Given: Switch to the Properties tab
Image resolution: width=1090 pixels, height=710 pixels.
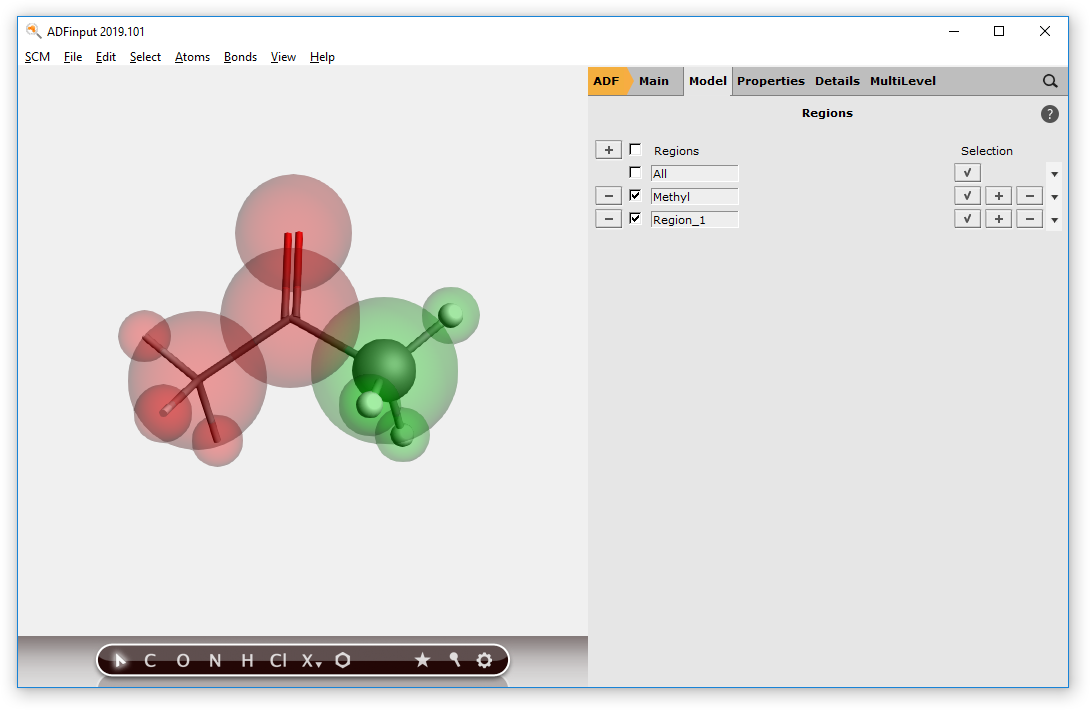Looking at the screenshot, I should click(x=770, y=81).
